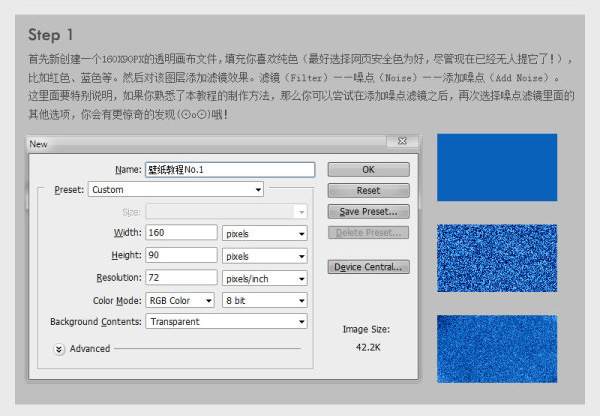Expand the Advanced section chevron
Image resolution: width=600 pixels, height=416 pixels.
(59, 349)
